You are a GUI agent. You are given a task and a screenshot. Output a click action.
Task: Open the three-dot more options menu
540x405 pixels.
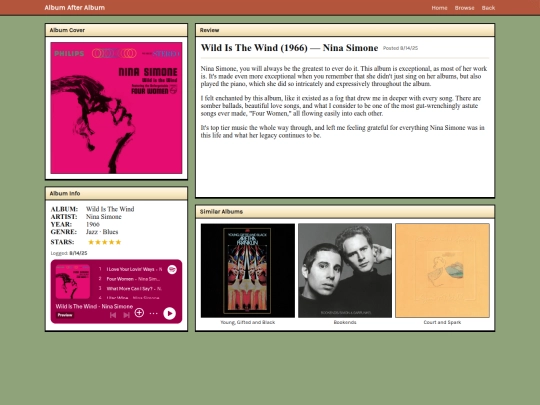click(x=154, y=313)
